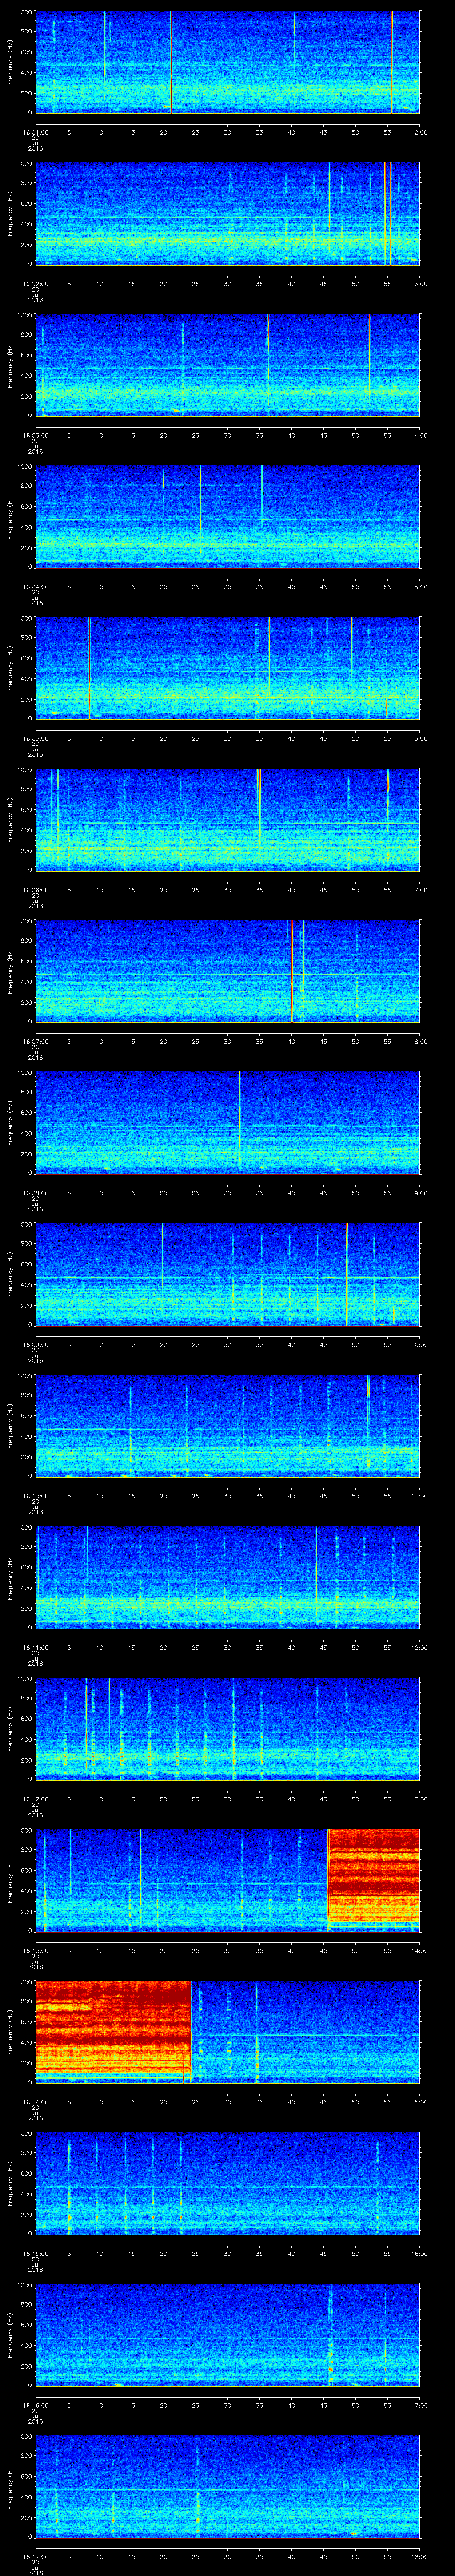Select the '16:02:00' start time label

point(35,284)
